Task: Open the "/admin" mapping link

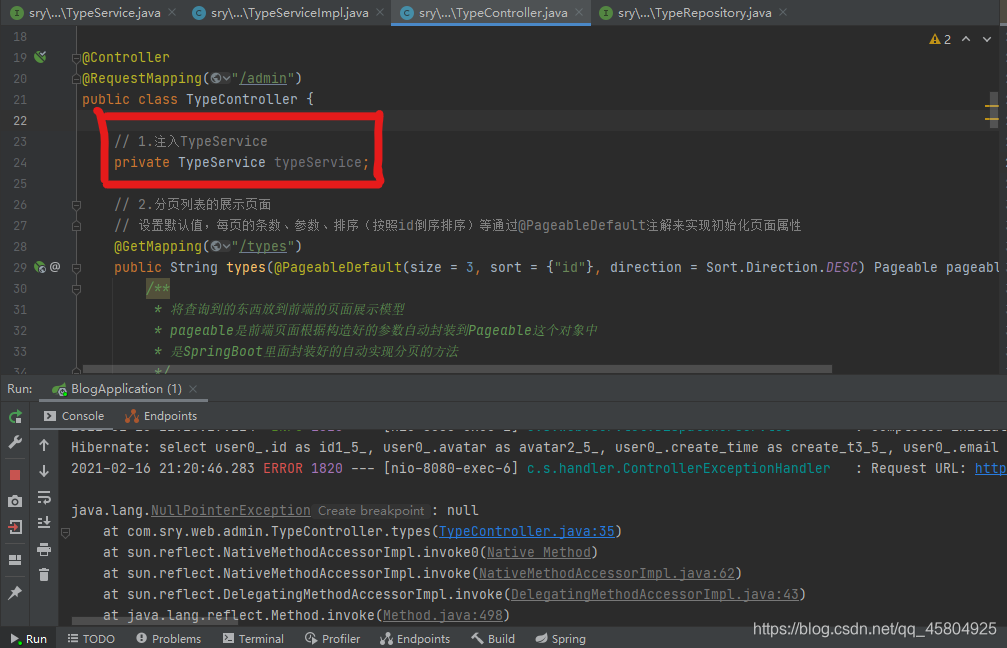Action: point(263,78)
